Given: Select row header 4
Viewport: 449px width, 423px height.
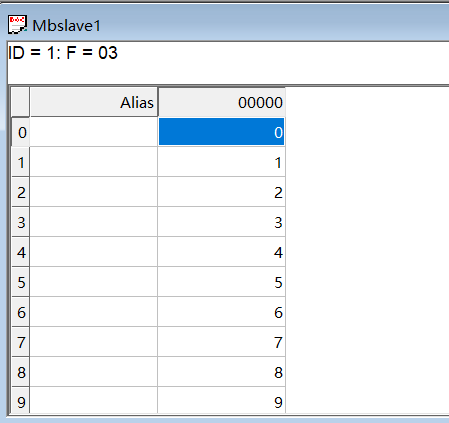Looking at the screenshot, I should tap(21, 252).
